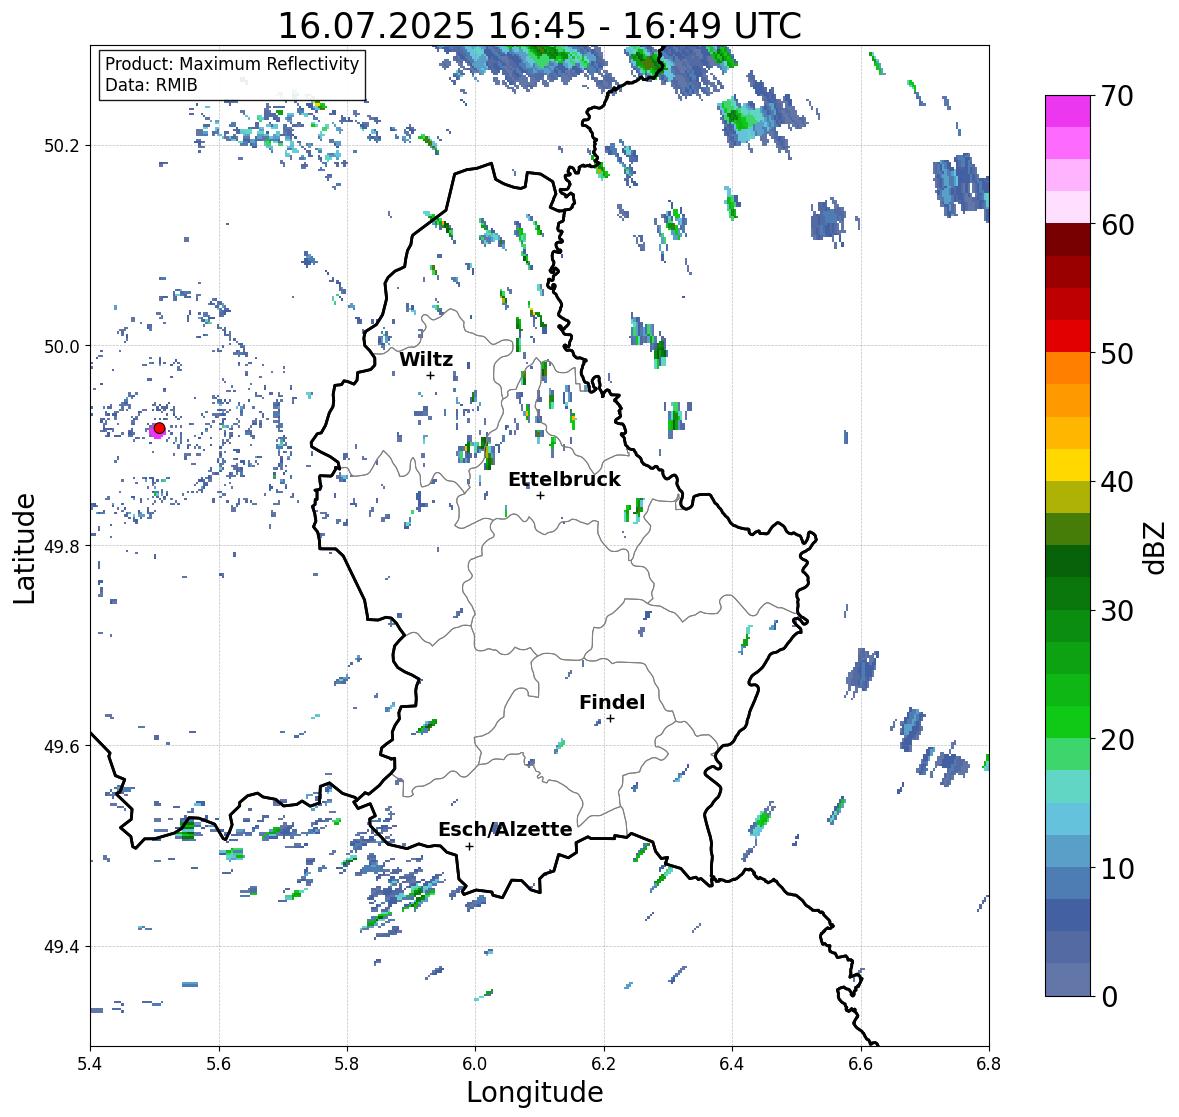The width and height of the screenshot is (1179, 1117).
Task: Click the Latitude axis label
Action: pos(25,548)
